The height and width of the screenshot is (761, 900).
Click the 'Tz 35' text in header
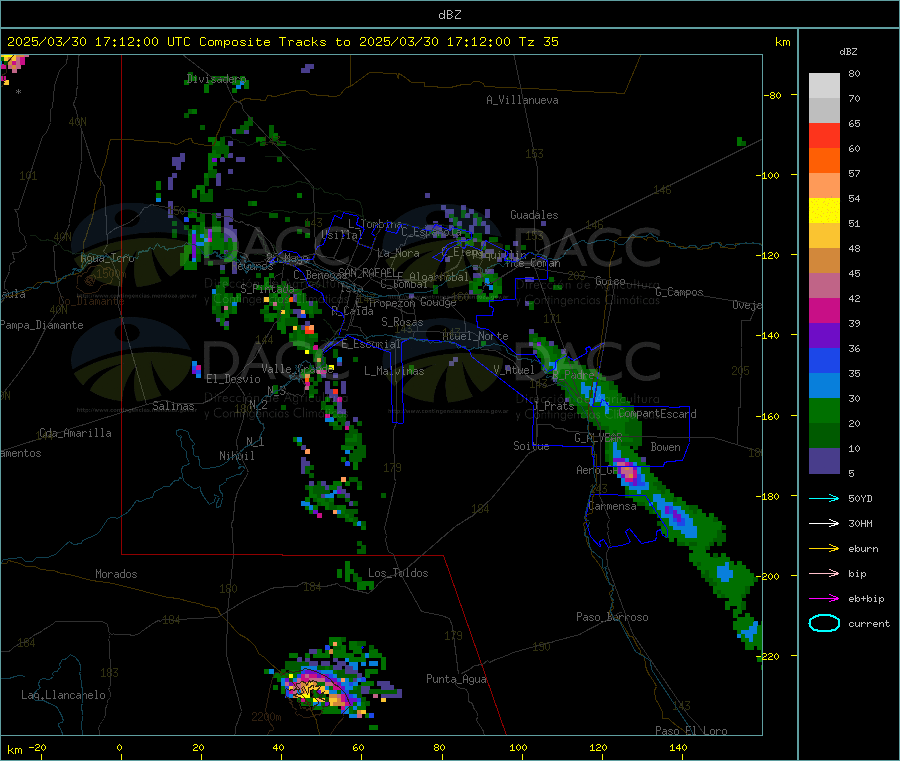coord(538,42)
